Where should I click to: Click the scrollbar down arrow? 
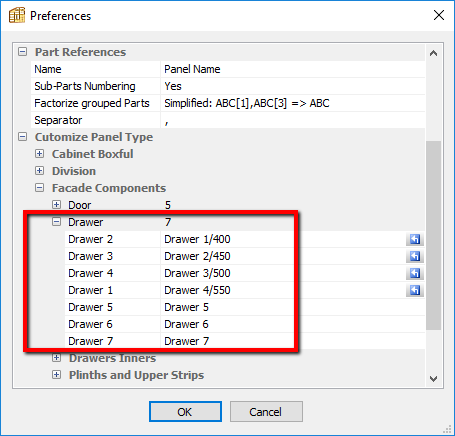[x=433, y=379]
